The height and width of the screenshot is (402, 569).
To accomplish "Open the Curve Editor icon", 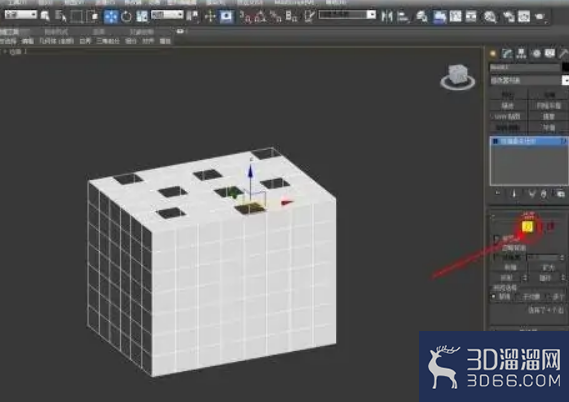I will pos(455,16).
